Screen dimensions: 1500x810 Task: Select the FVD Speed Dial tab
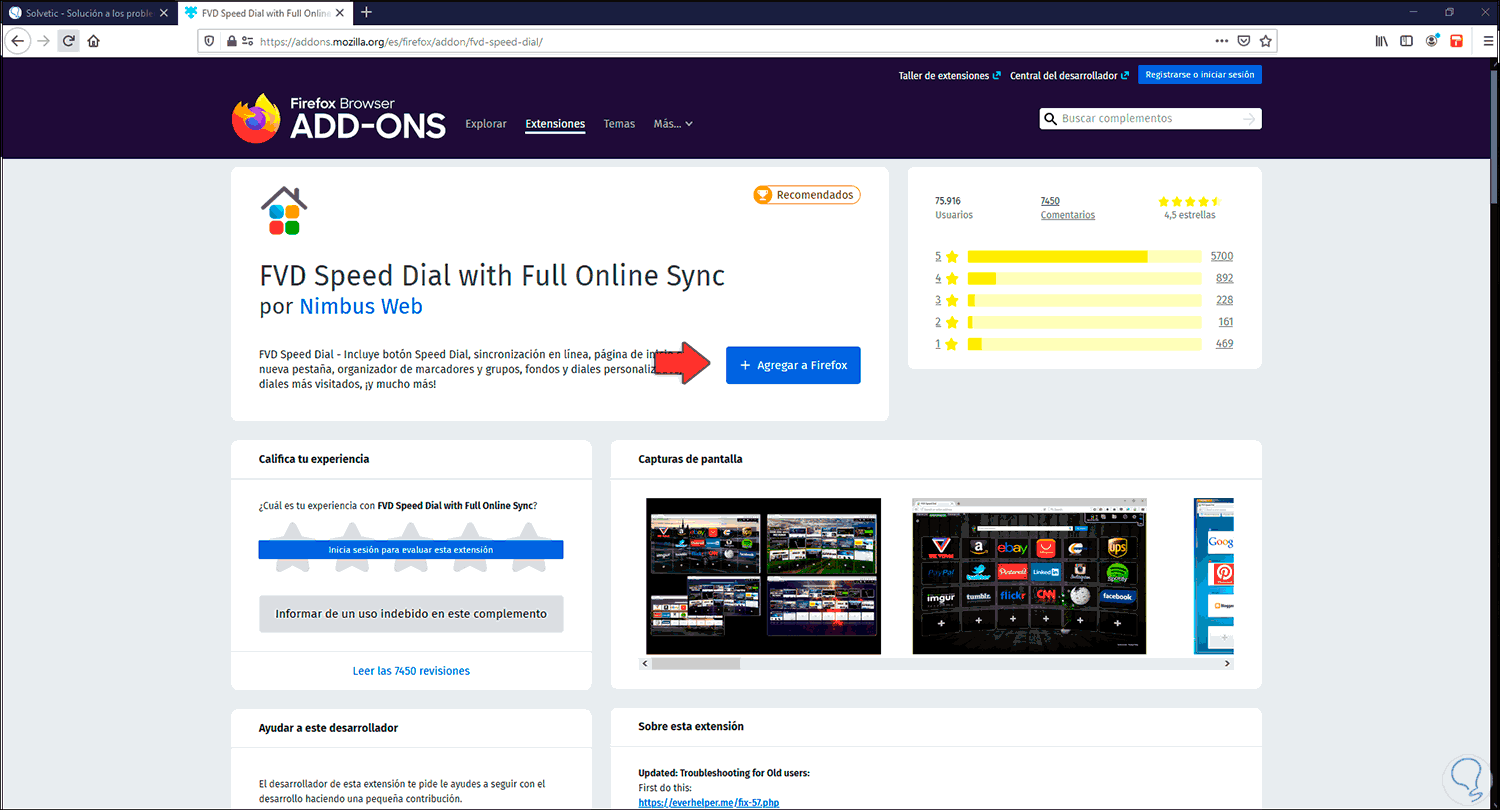264,13
